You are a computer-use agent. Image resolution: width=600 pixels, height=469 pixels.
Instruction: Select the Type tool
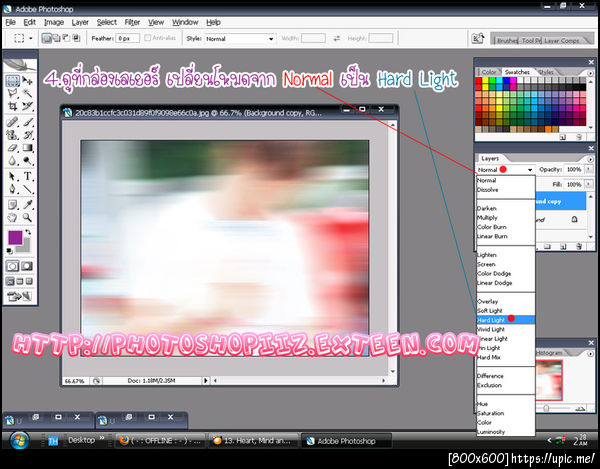click(x=27, y=176)
